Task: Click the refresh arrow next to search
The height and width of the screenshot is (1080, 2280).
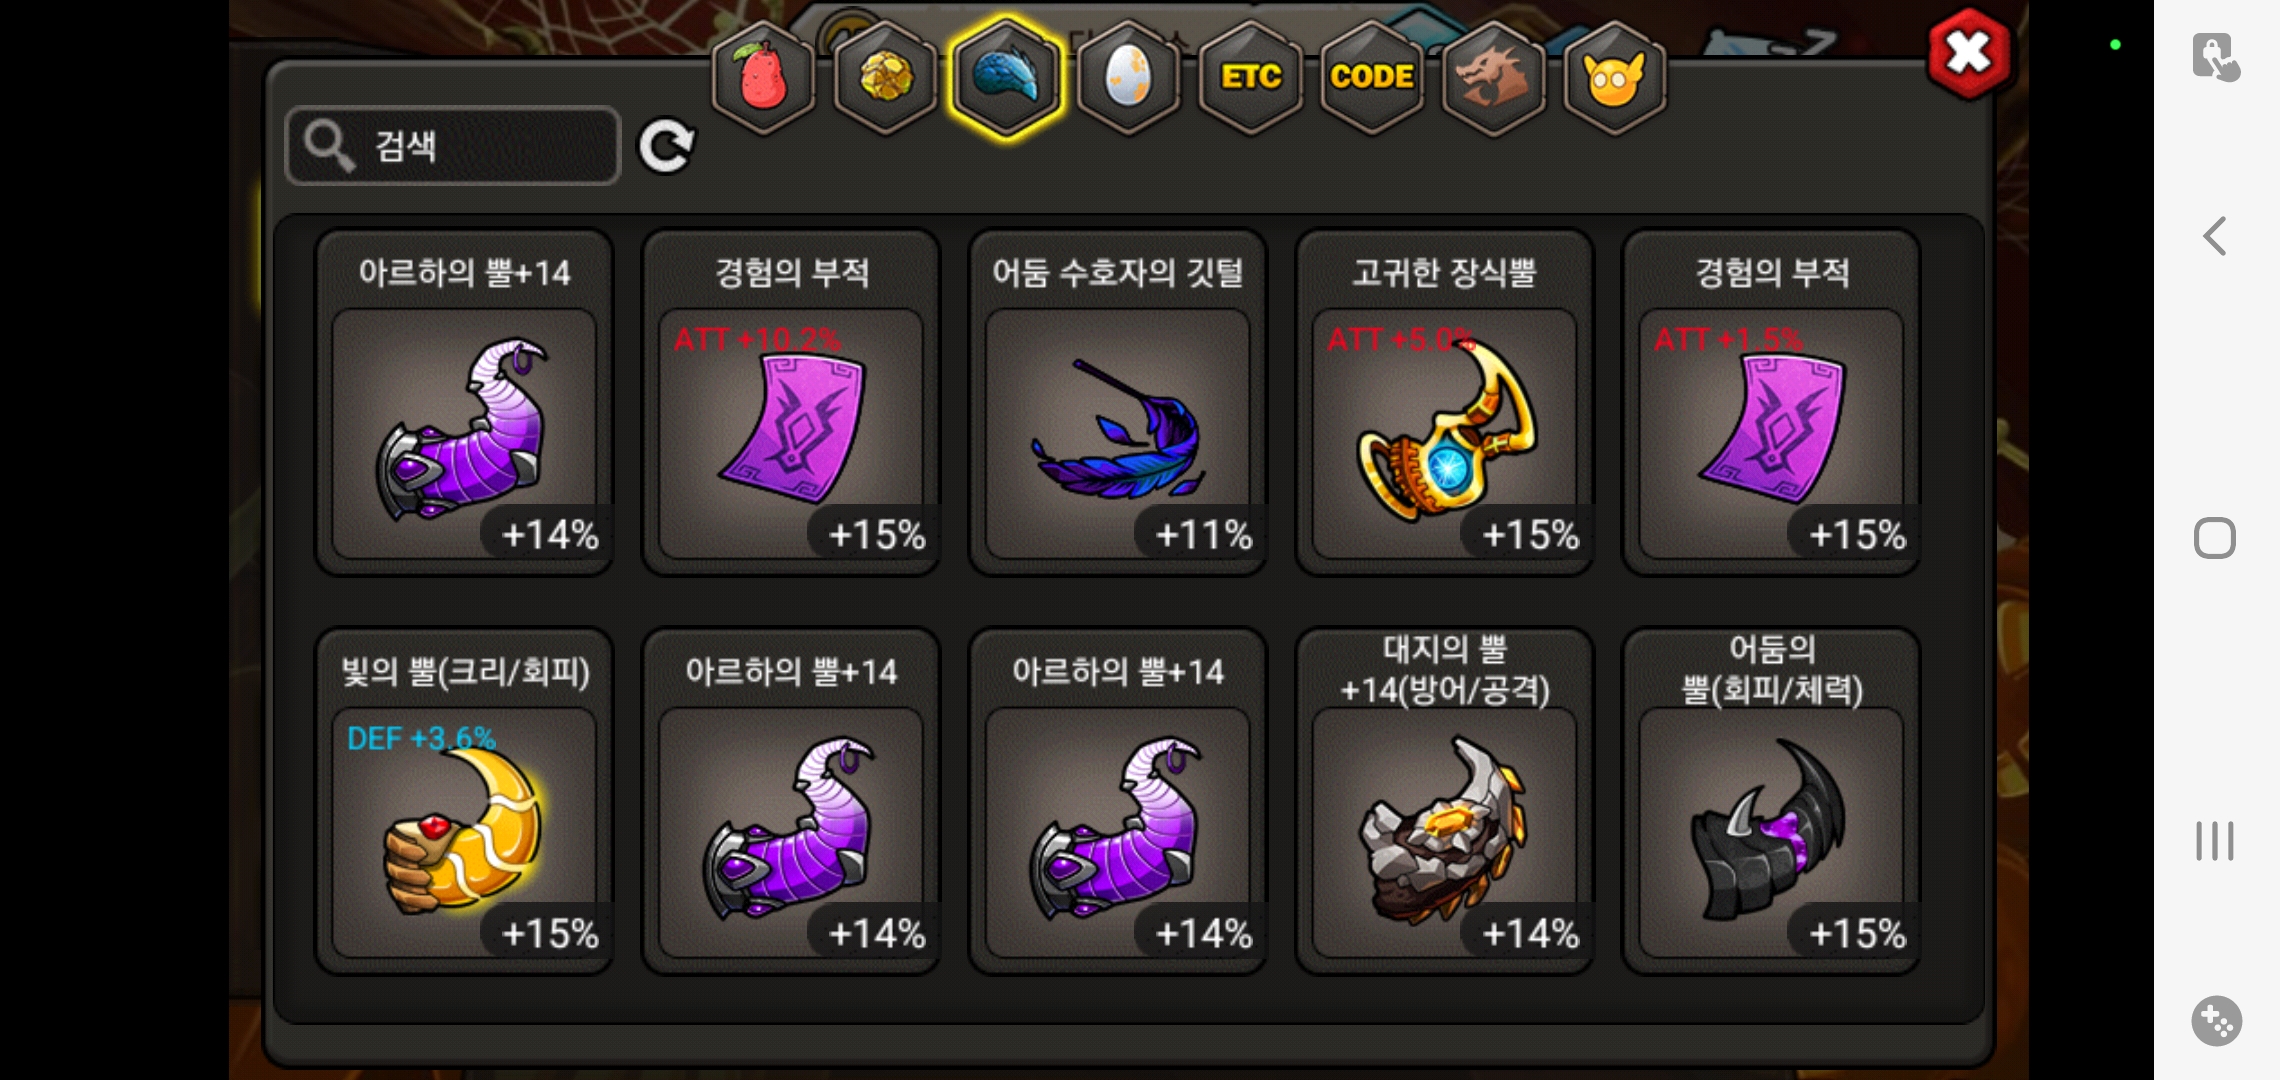Action: [x=666, y=147]
